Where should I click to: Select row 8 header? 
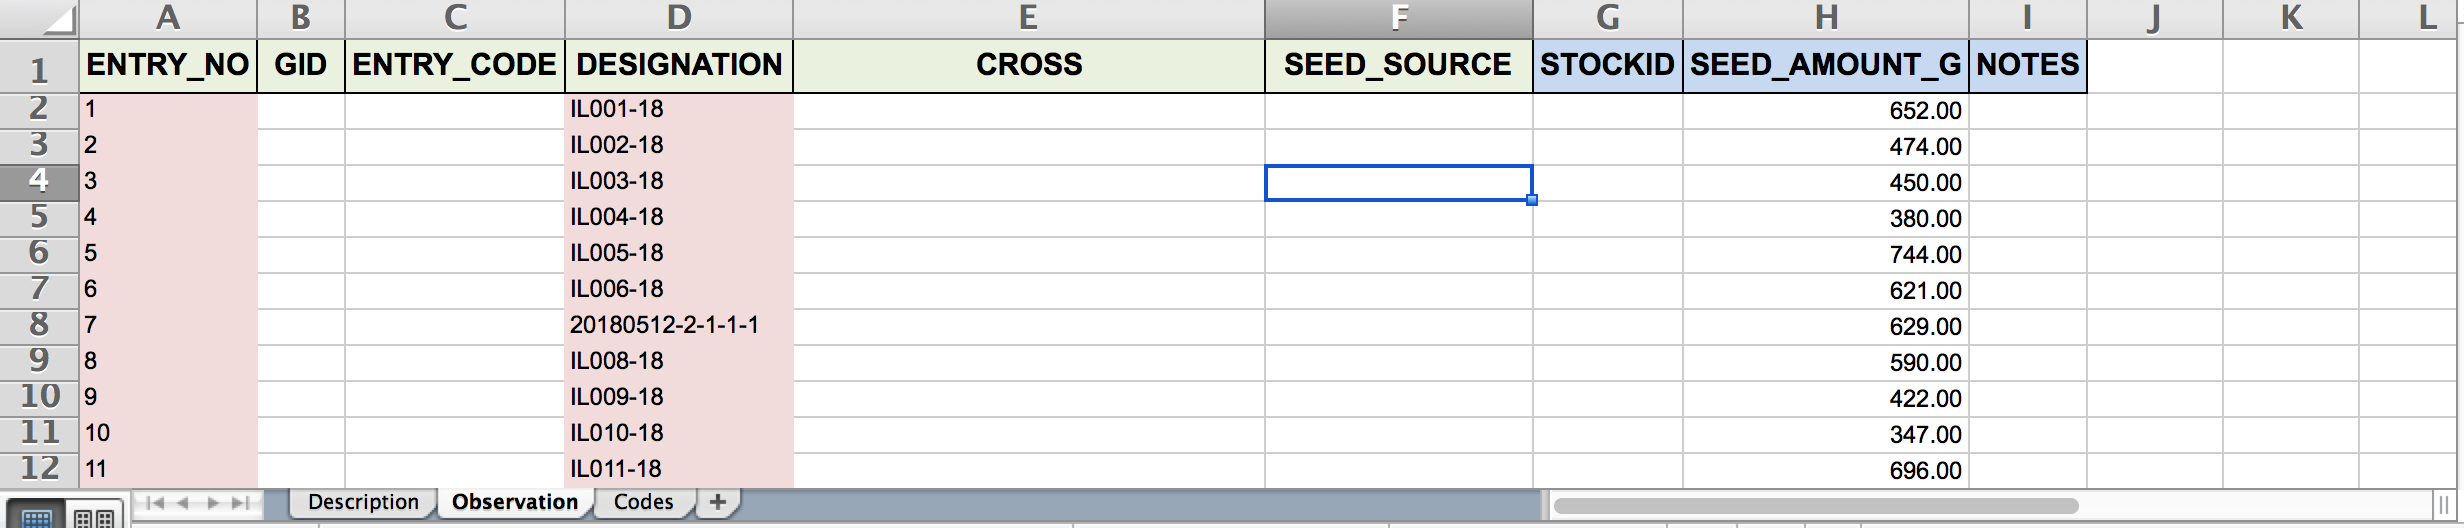[x=39, y=324]
